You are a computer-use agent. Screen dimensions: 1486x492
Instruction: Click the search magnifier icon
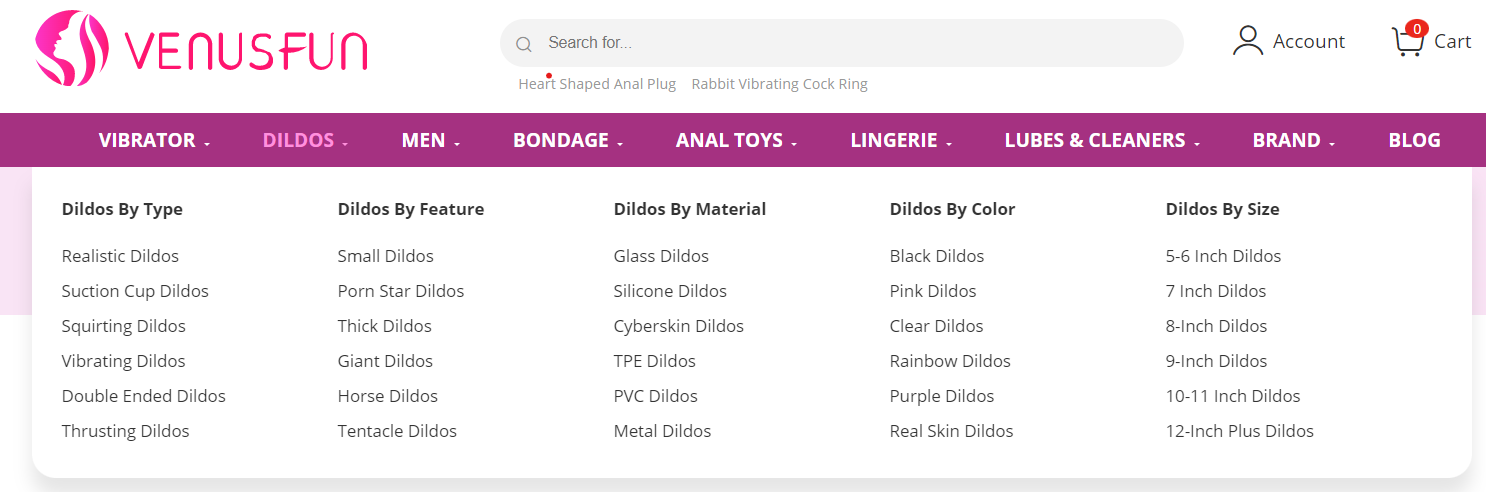(x=523, y=44)
